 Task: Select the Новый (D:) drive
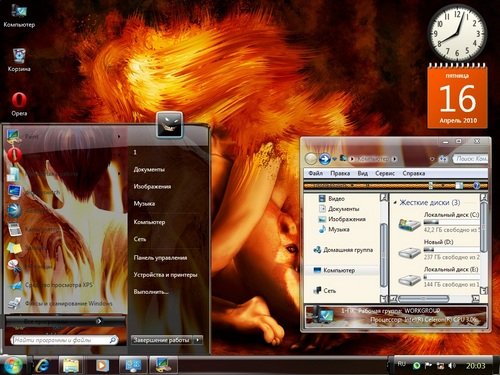pyautogui.click(x=438, y=249)
